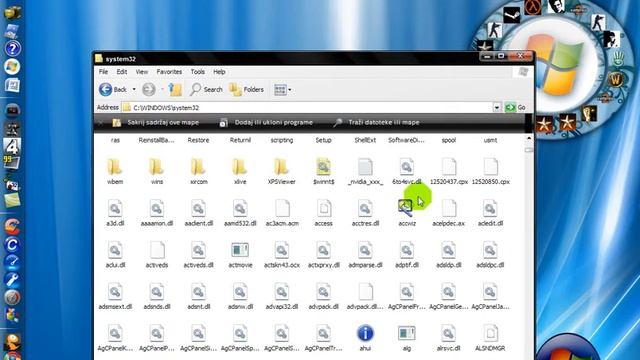This screenshot has height=360, width=640.
Task: Select the xlive folder
Action: 240,171
